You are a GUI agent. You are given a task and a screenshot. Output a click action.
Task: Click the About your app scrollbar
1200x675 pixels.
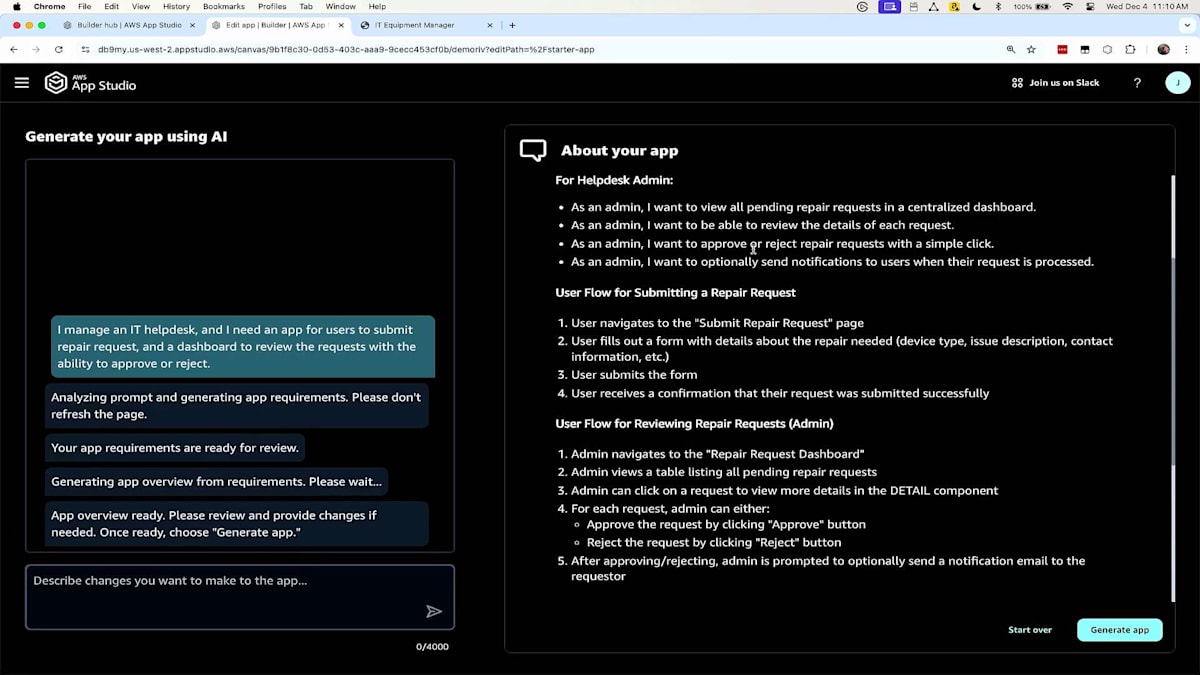(x=1173, y=390)
